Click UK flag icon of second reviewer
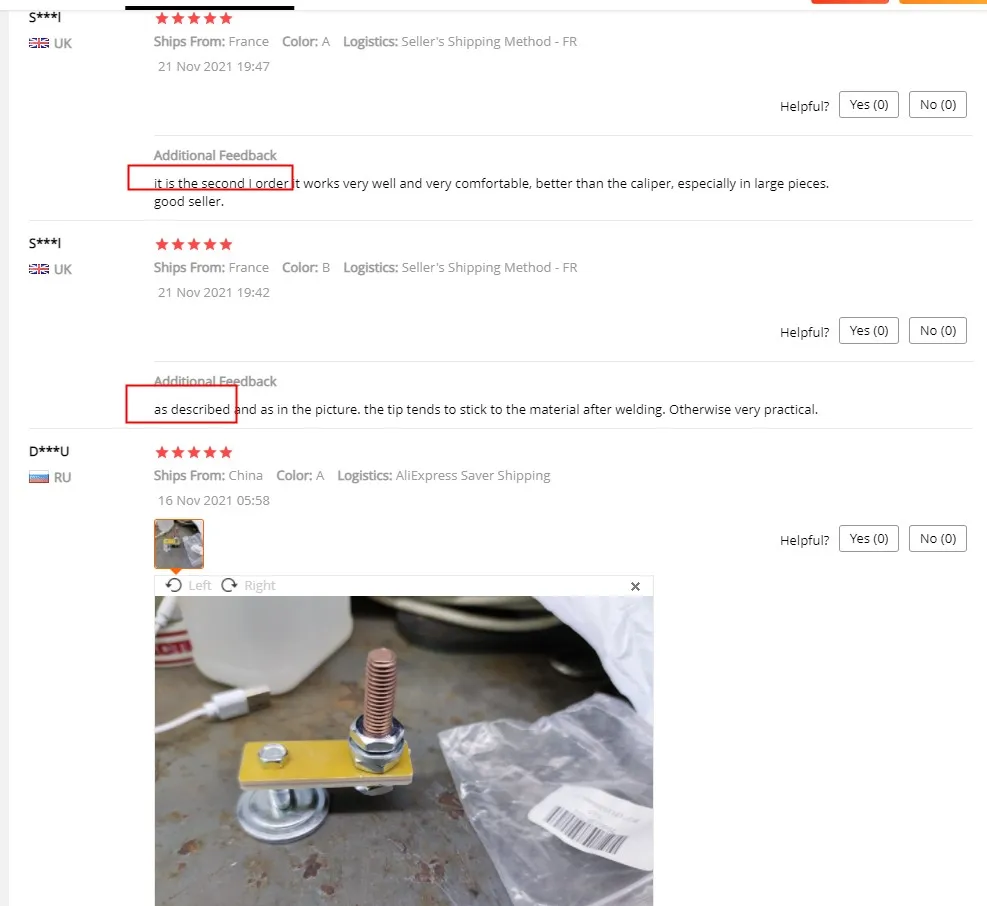This screenshot has width=987, height=906. [39, 269]
